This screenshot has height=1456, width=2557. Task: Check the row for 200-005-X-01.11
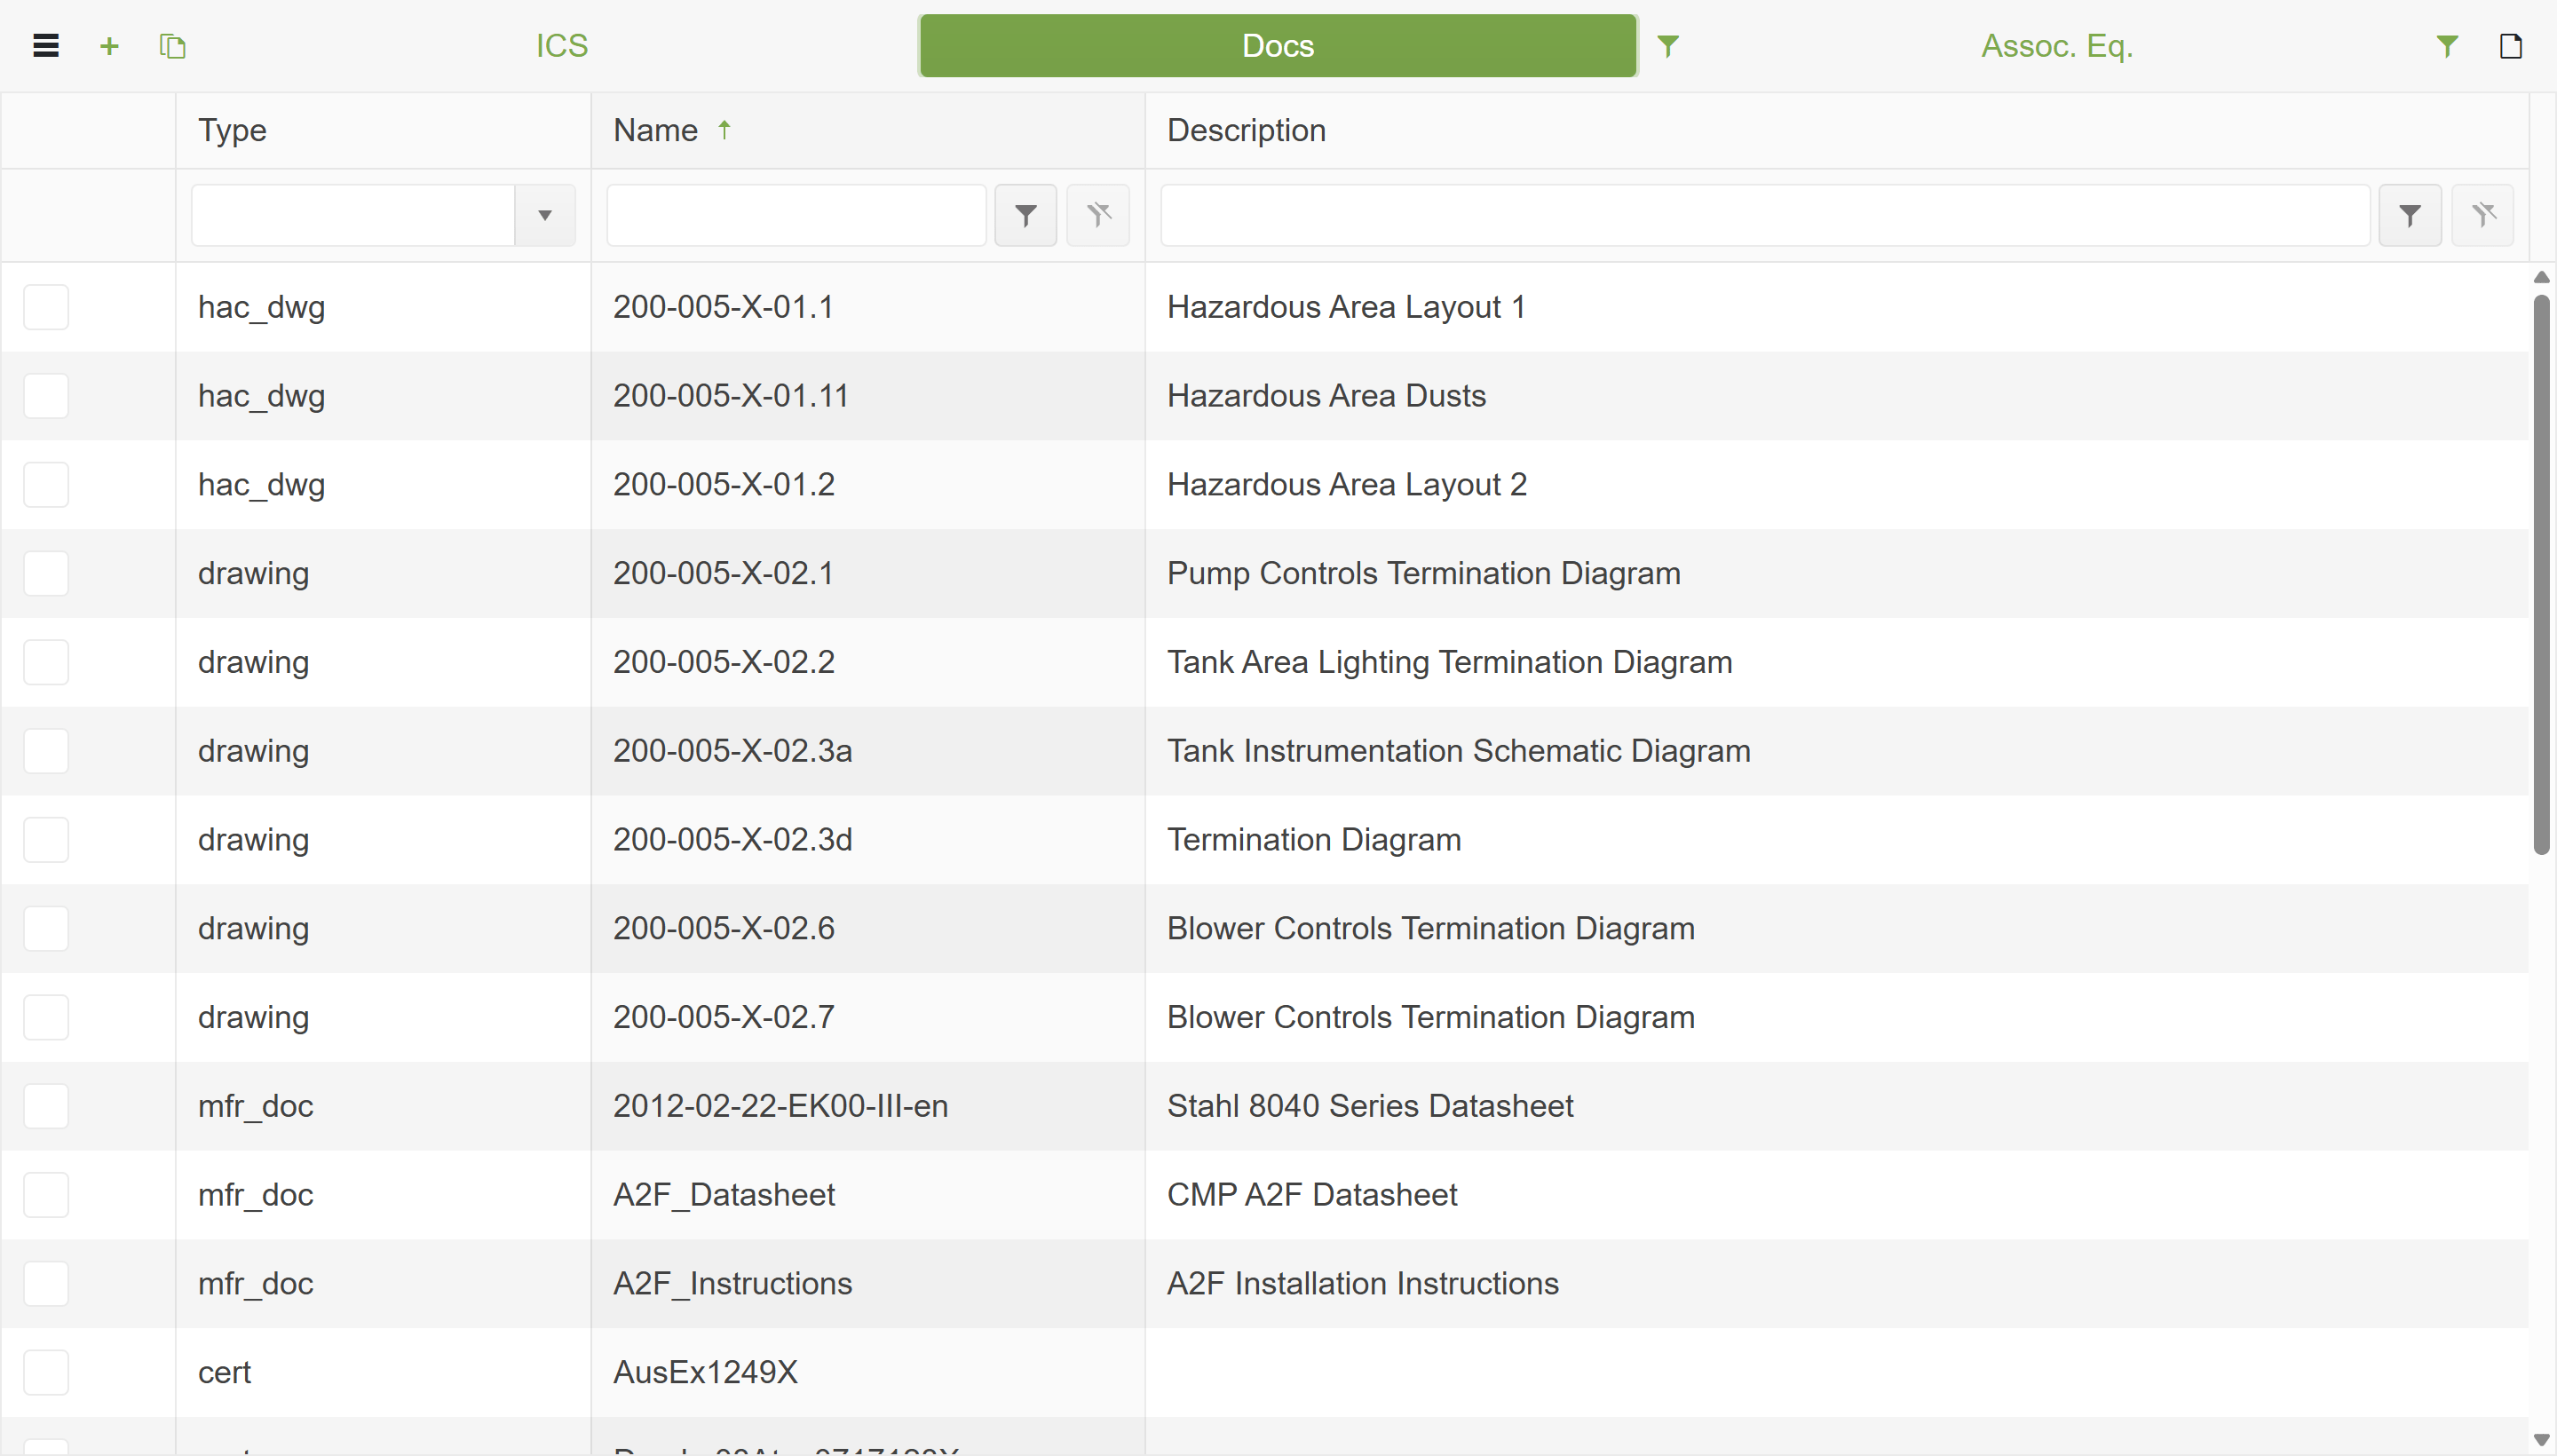46,396
